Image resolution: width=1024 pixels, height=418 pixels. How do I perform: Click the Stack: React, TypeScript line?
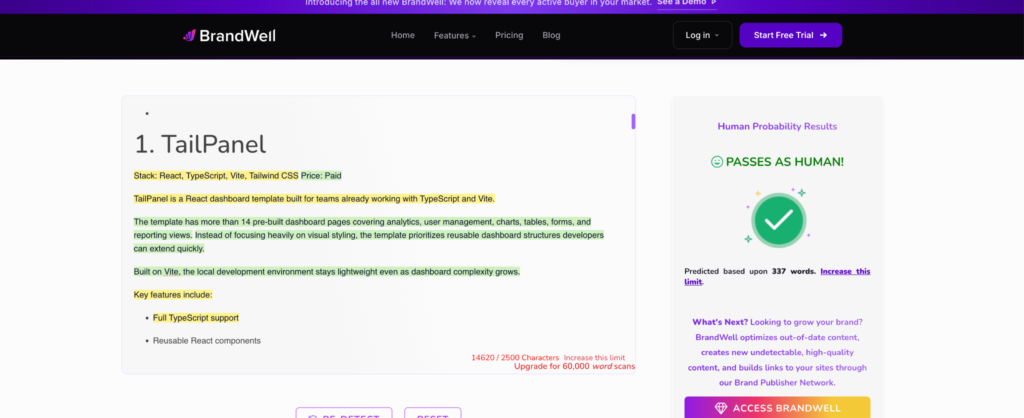216,176
